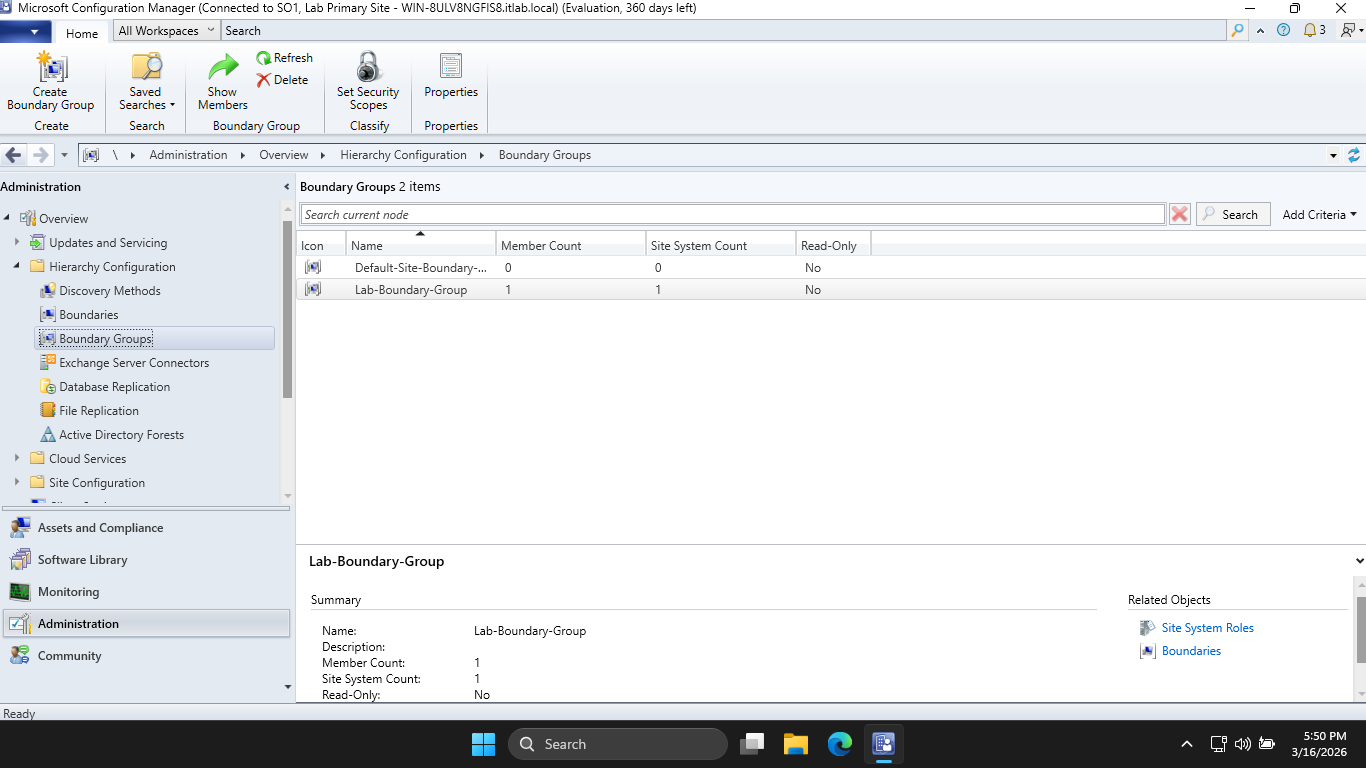Screen dimensions: 1366x768
Task: Switch to the Monitoring workspace
Action: click(x=68, y=592)
